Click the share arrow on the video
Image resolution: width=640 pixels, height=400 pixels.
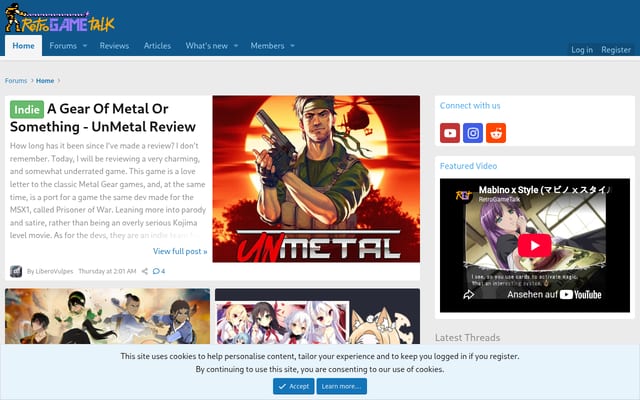(x=469, y=294)
